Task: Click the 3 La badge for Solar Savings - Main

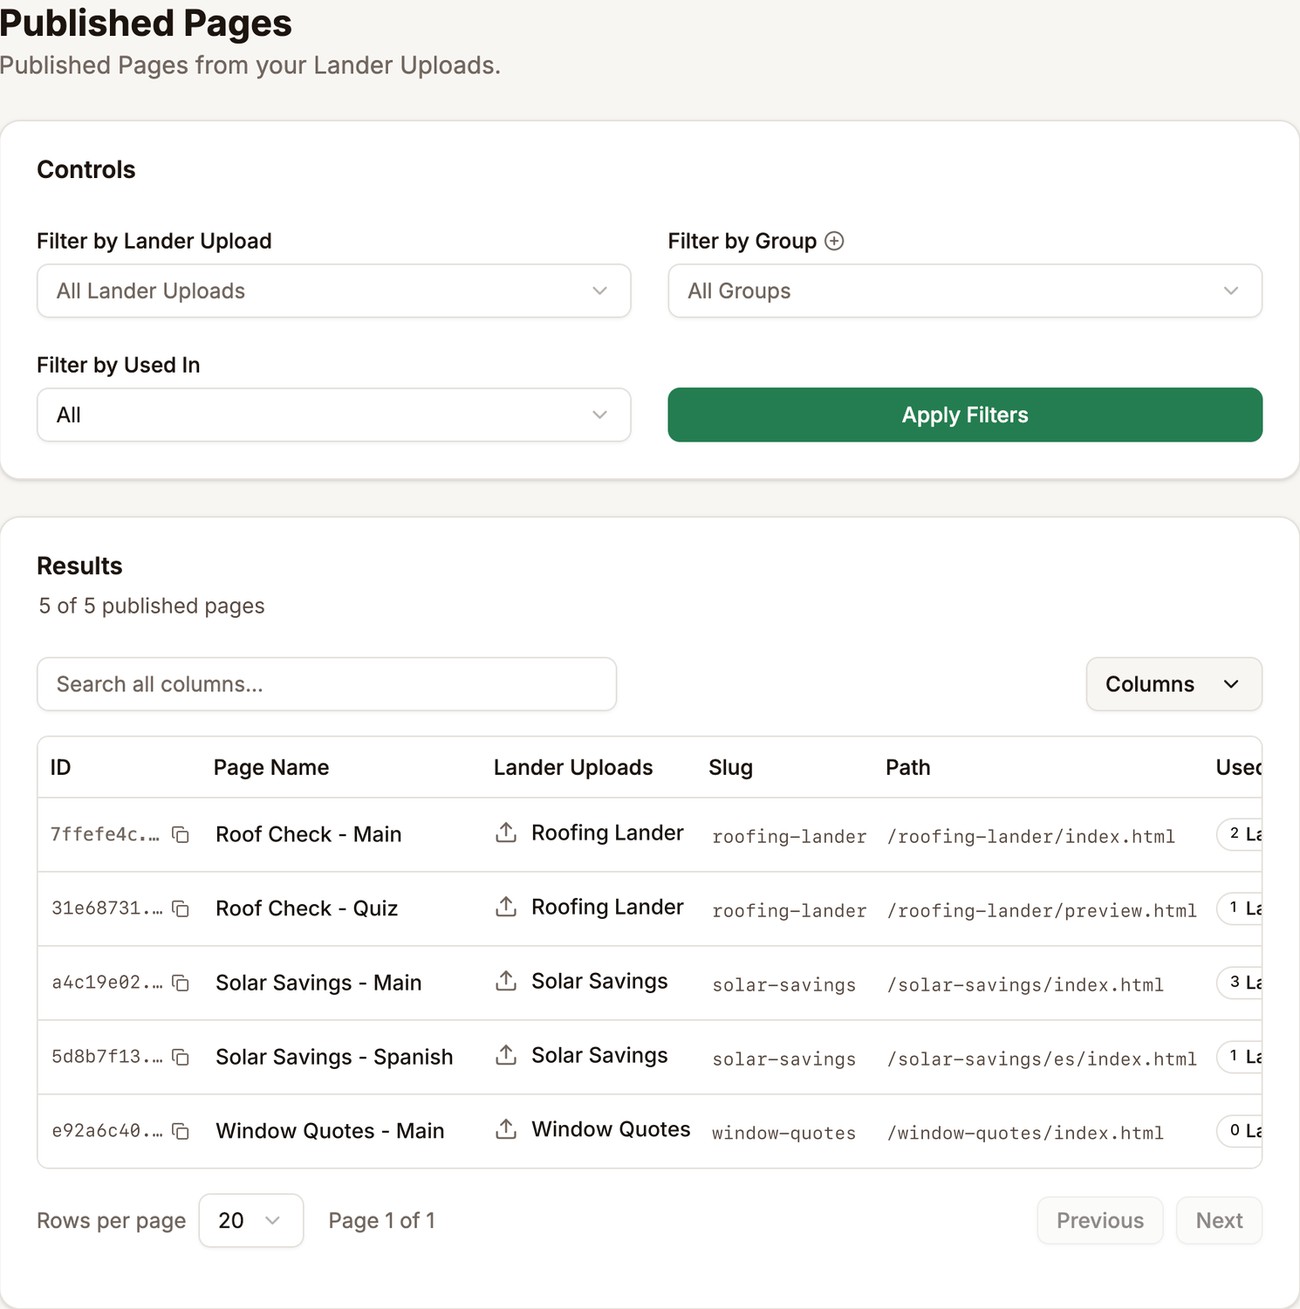Action: 1240,982
